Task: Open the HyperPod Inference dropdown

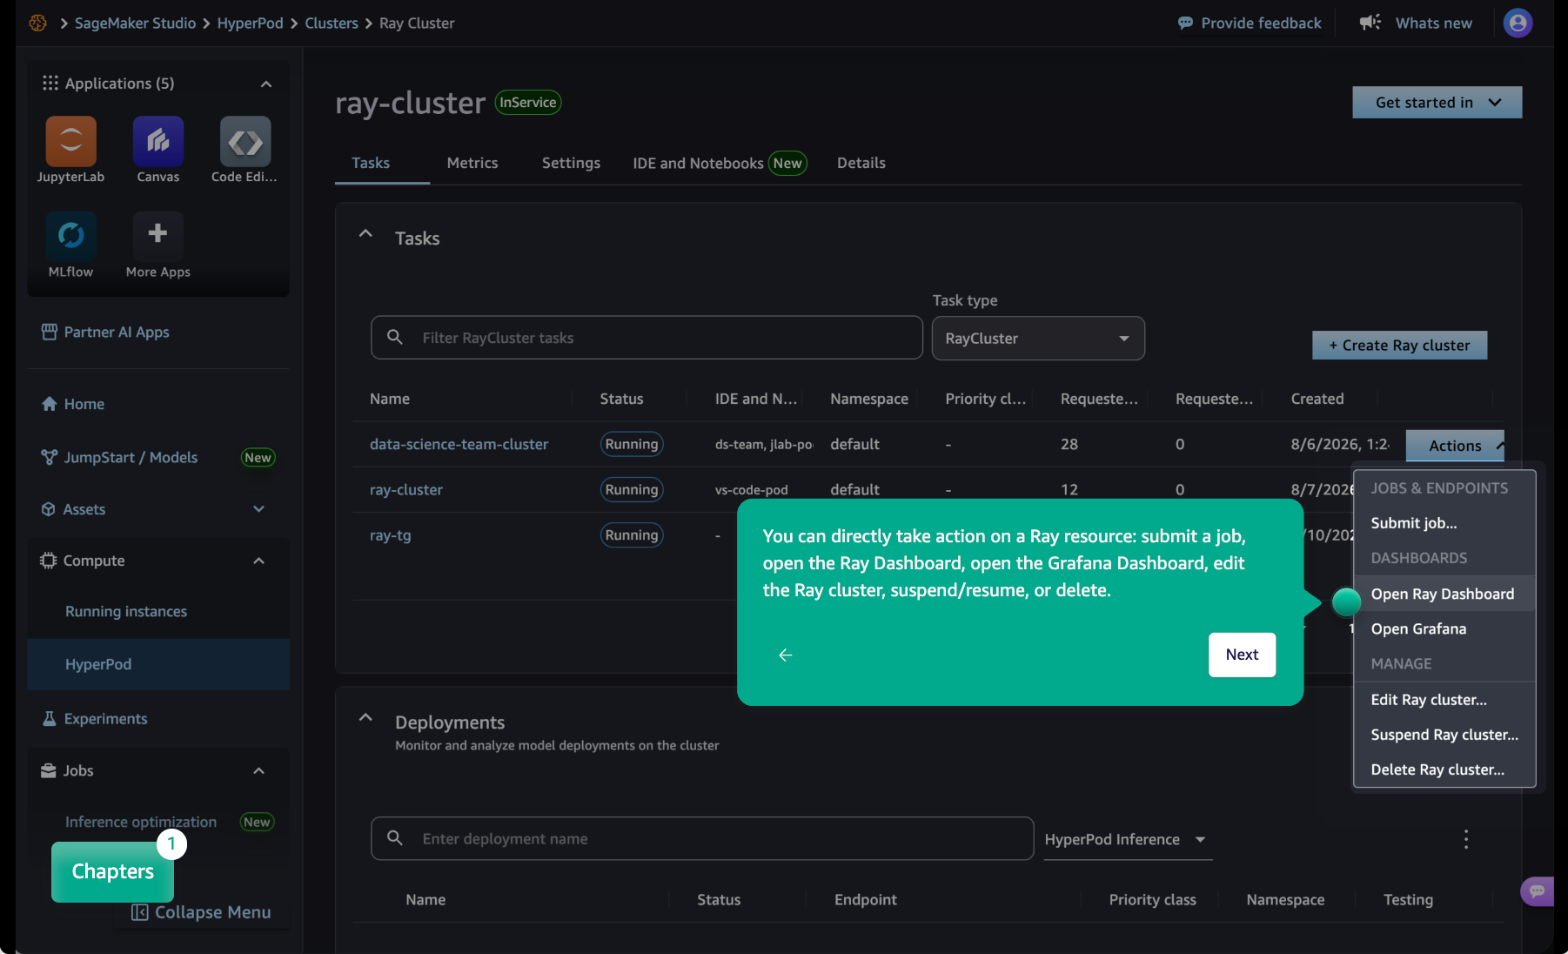Action: coord(1127,840)
